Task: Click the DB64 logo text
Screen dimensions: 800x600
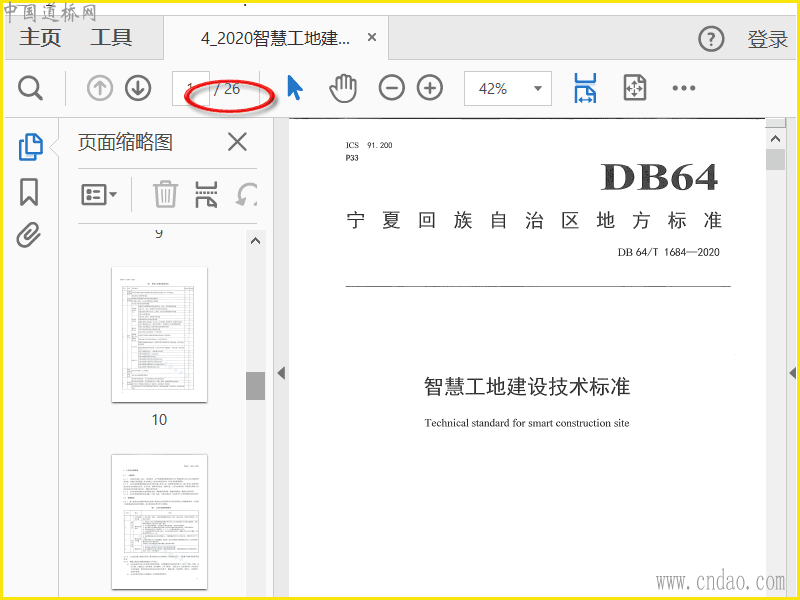Action: 659,177
